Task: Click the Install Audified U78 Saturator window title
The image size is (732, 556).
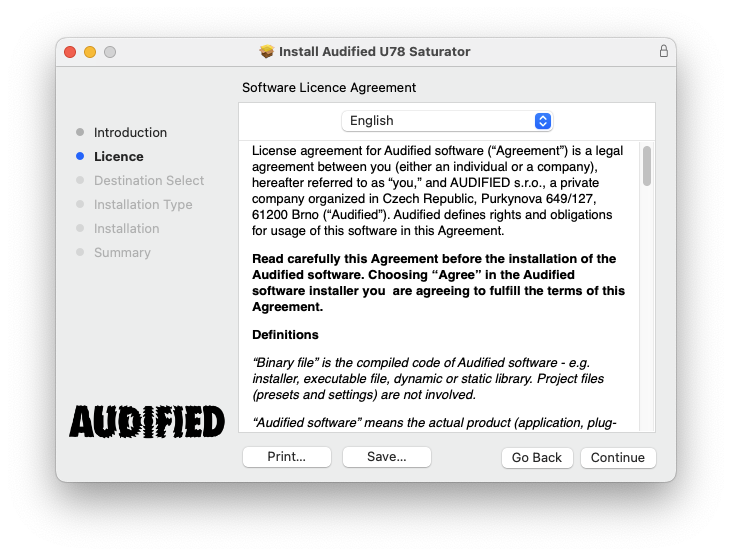Action: pyautogui.click(x=374, y=52)
